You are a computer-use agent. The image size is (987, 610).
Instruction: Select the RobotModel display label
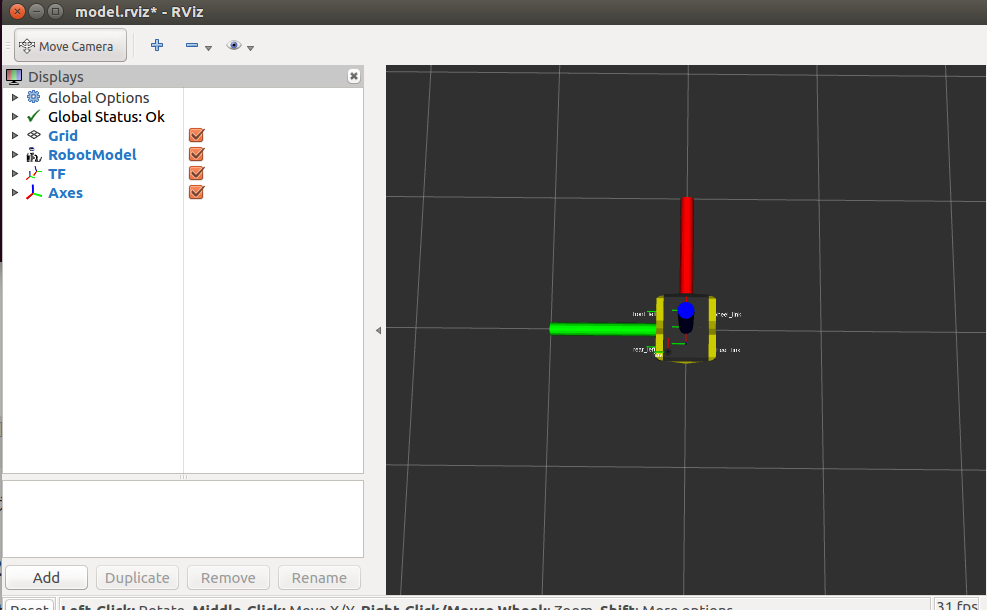pos(92,154)
